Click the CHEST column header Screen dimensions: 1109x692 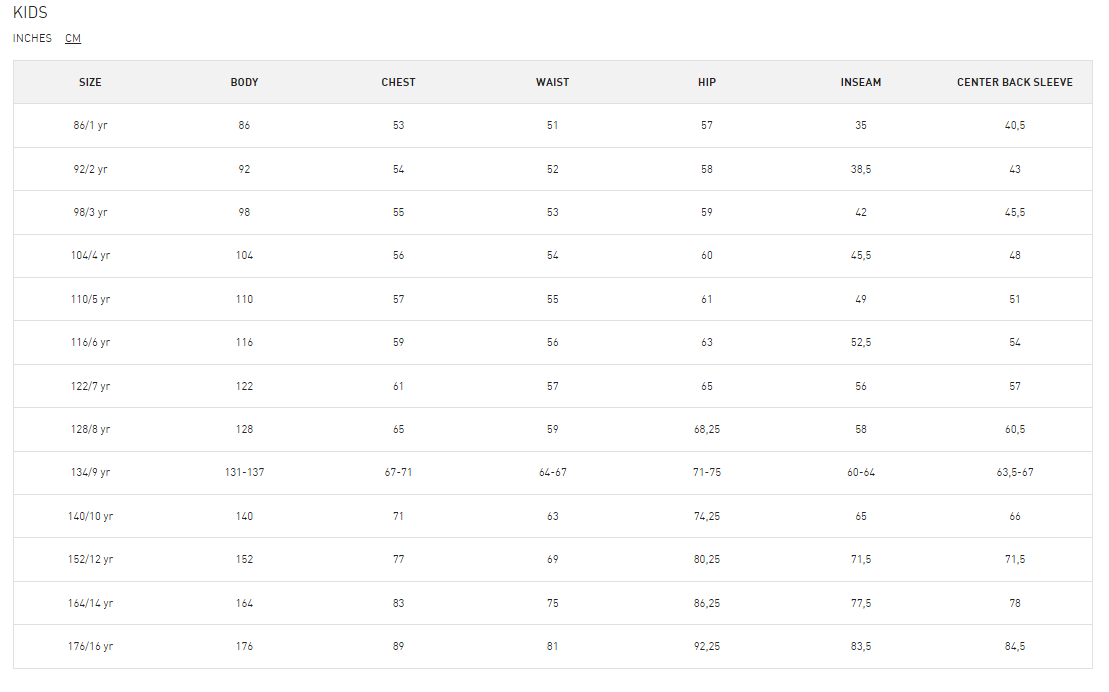(x=398, y=82)
